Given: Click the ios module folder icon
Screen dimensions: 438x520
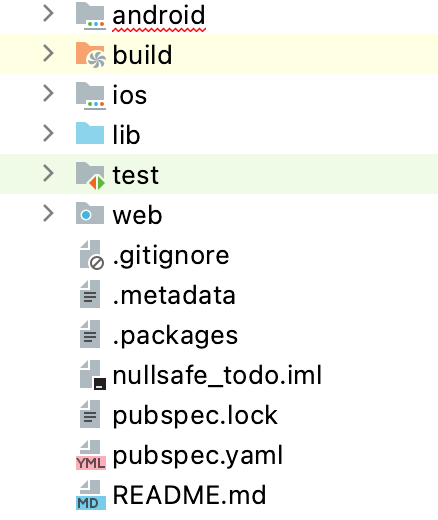Looking at the screenshot, I should point(91,96).
